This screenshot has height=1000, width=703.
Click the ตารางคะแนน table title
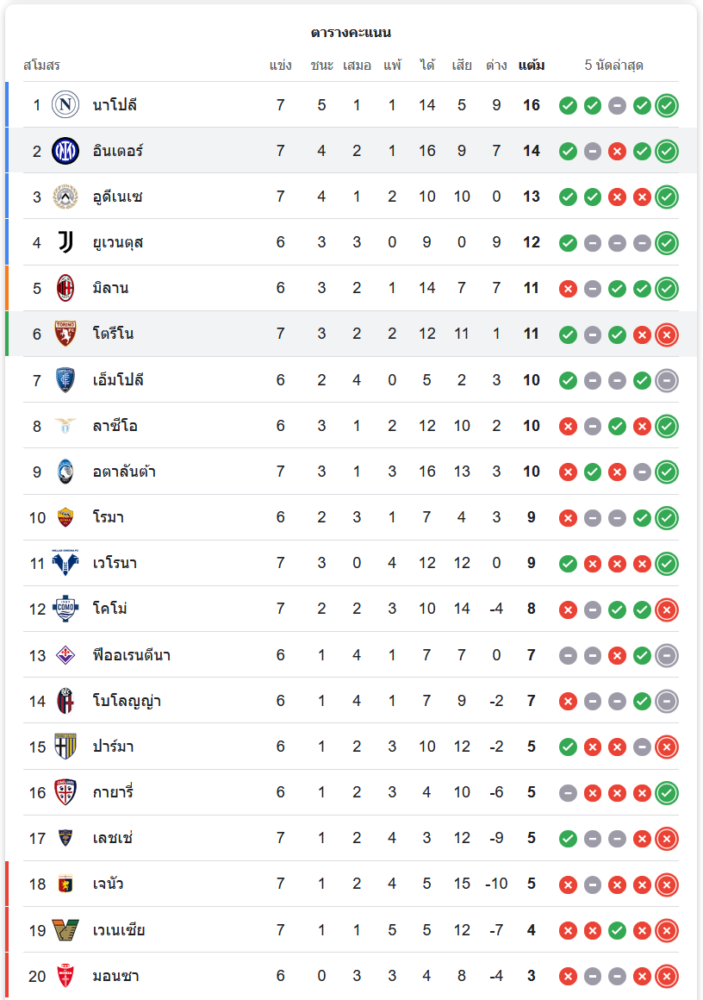pyautogui.click(x=351, y=33)
